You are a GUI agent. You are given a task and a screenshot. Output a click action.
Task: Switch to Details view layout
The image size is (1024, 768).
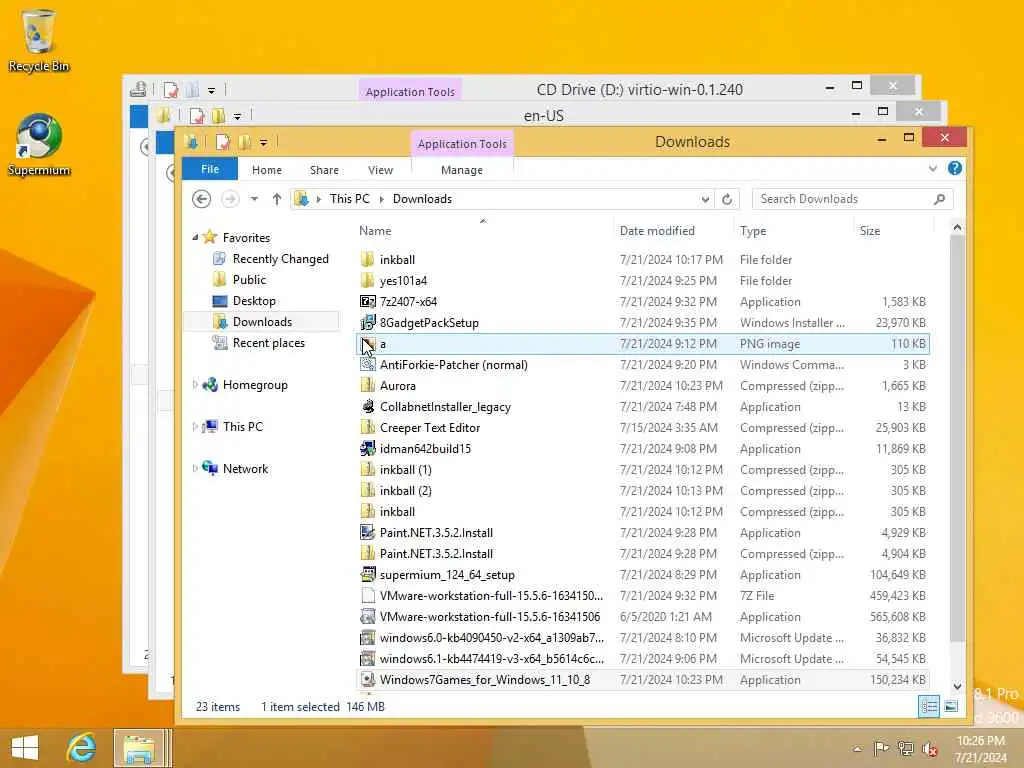(x=929, y=706)
